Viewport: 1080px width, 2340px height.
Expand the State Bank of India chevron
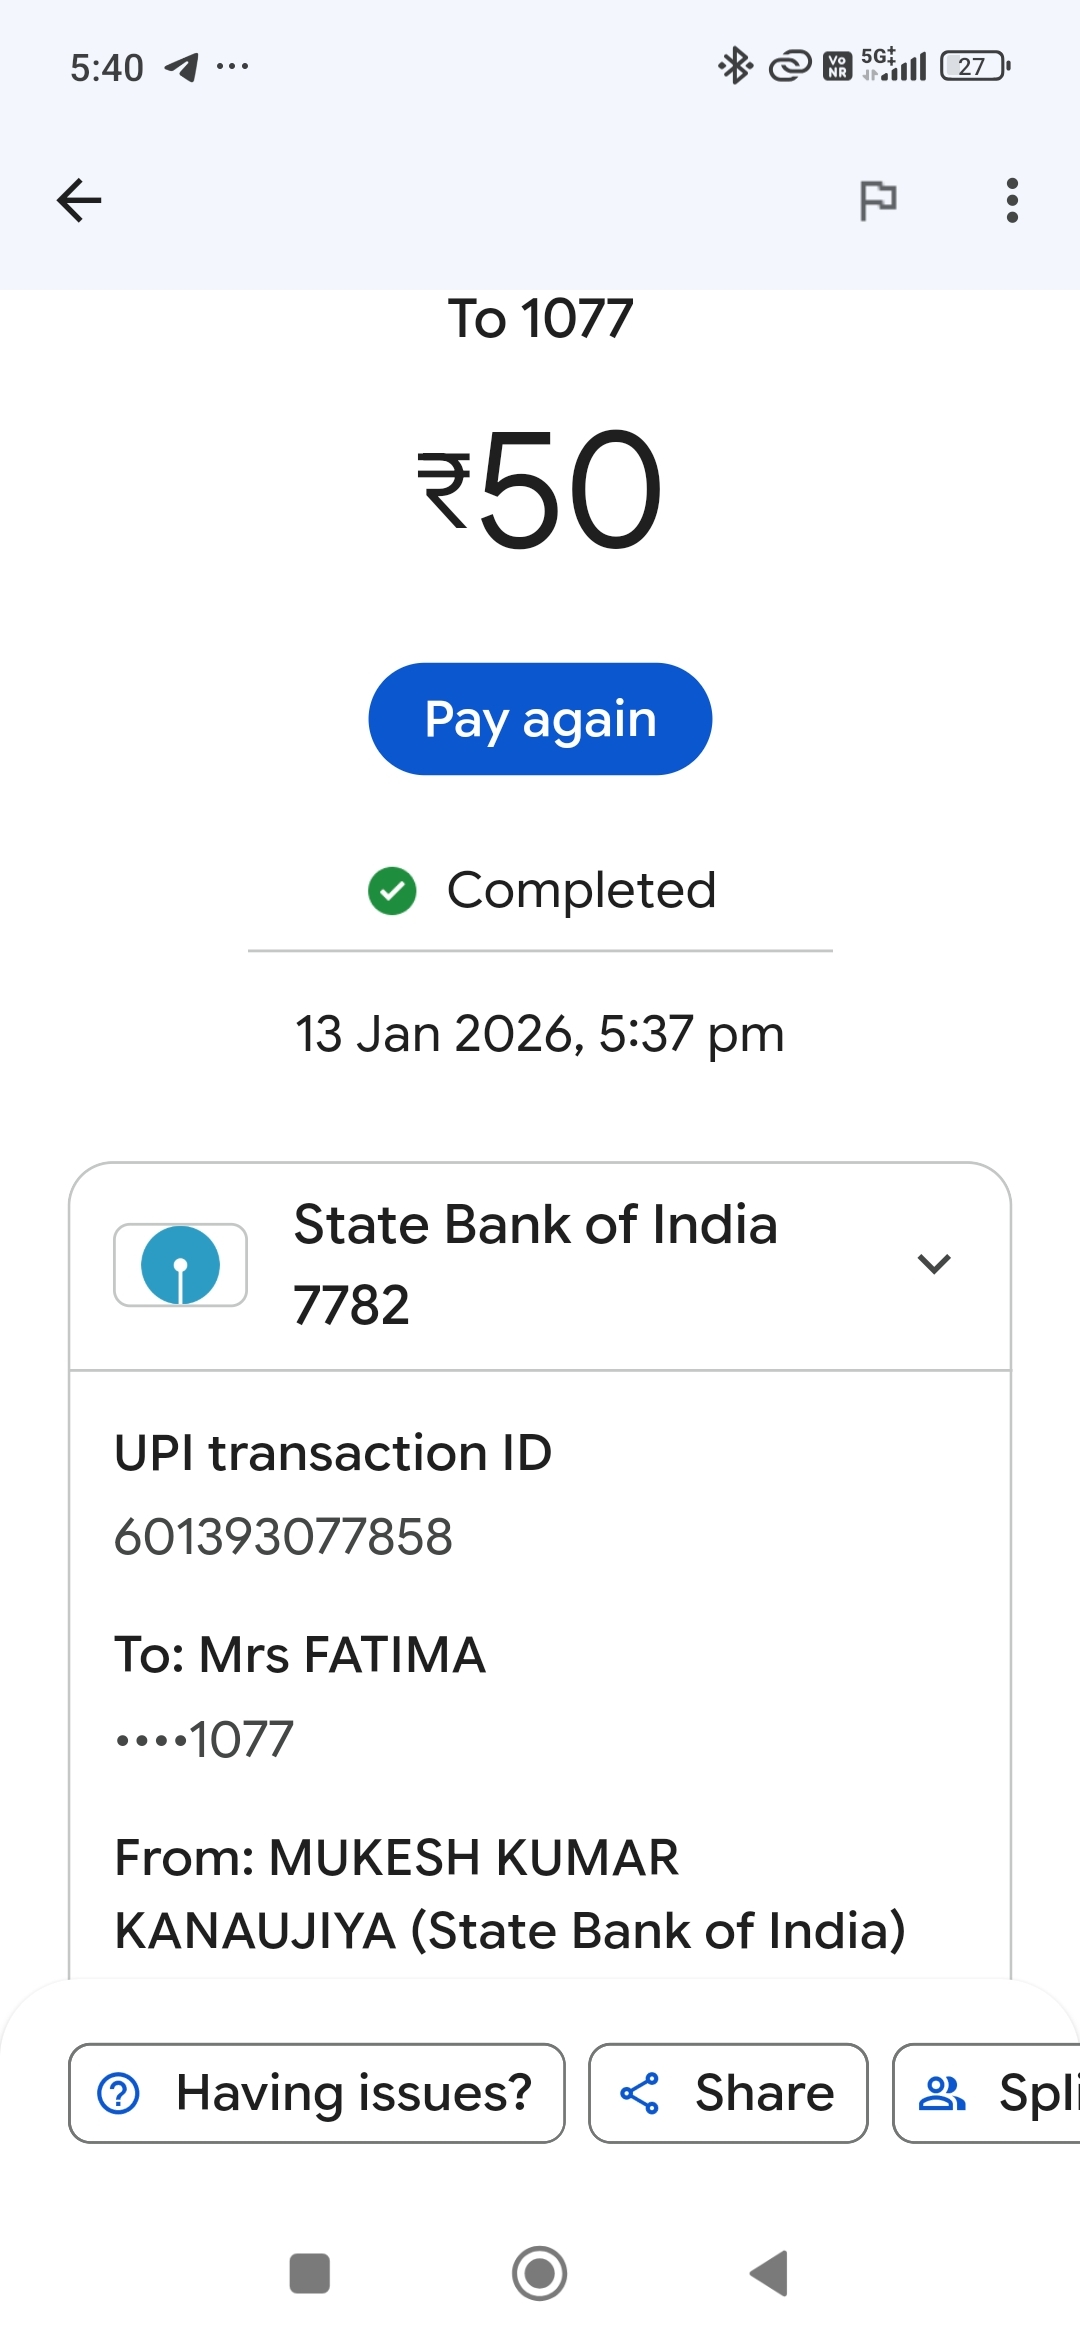pos(933,1264)
